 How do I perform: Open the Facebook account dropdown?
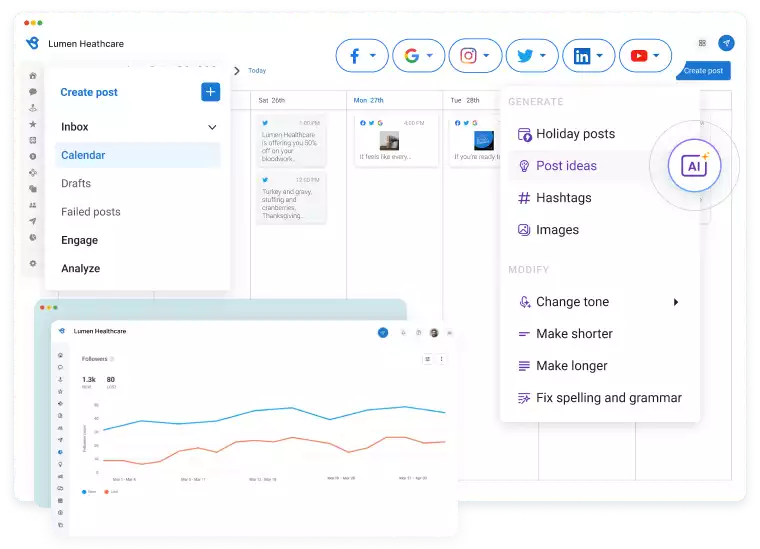(361, 56)
